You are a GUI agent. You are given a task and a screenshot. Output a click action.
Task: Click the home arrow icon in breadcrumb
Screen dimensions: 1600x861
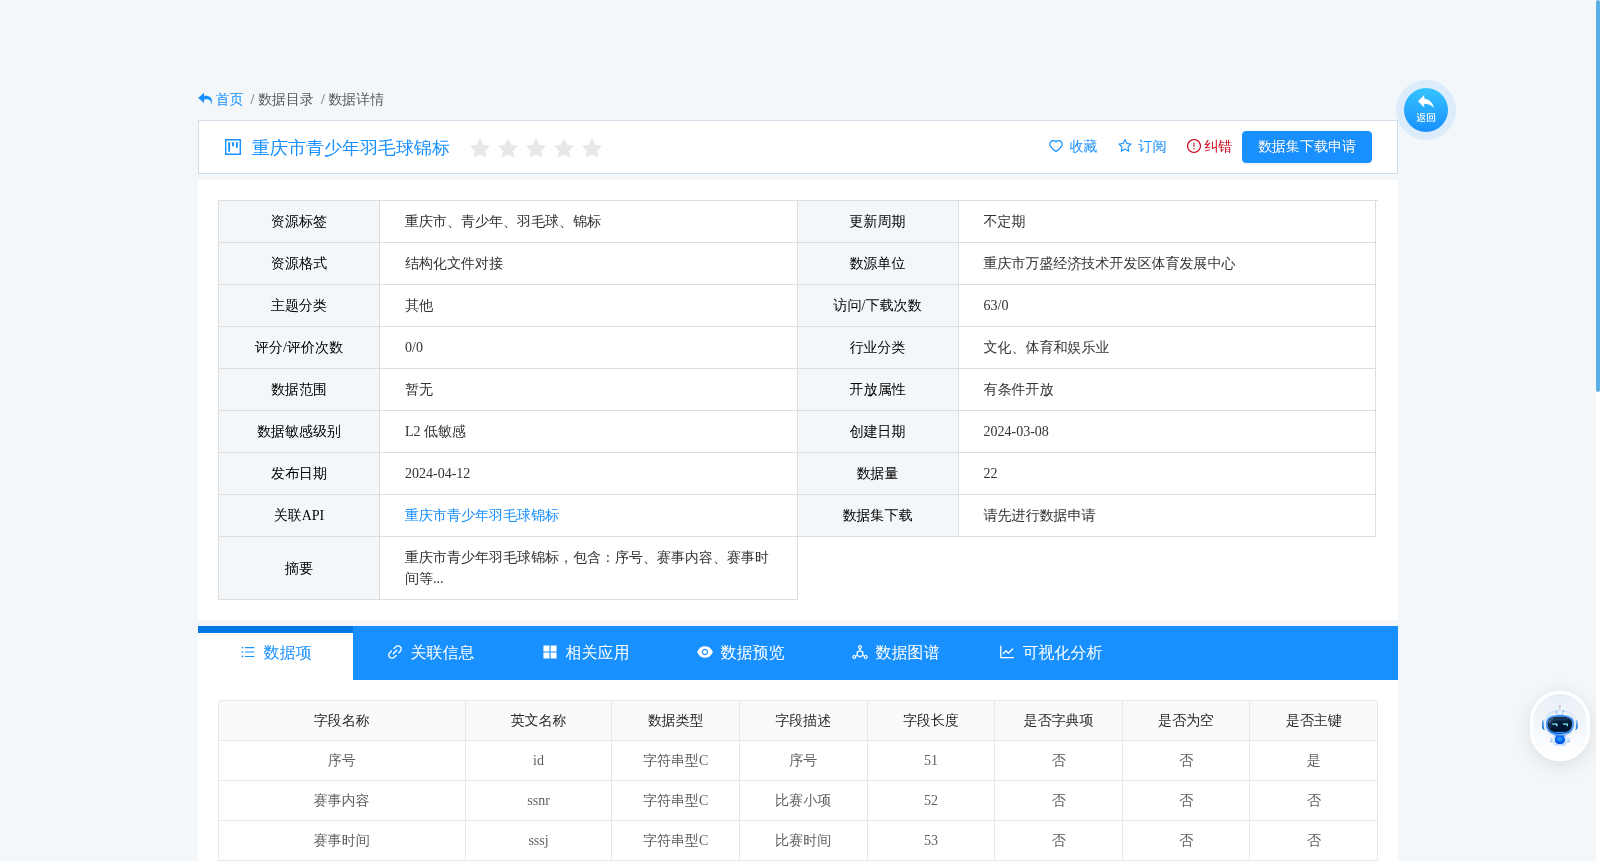(205, 99)
